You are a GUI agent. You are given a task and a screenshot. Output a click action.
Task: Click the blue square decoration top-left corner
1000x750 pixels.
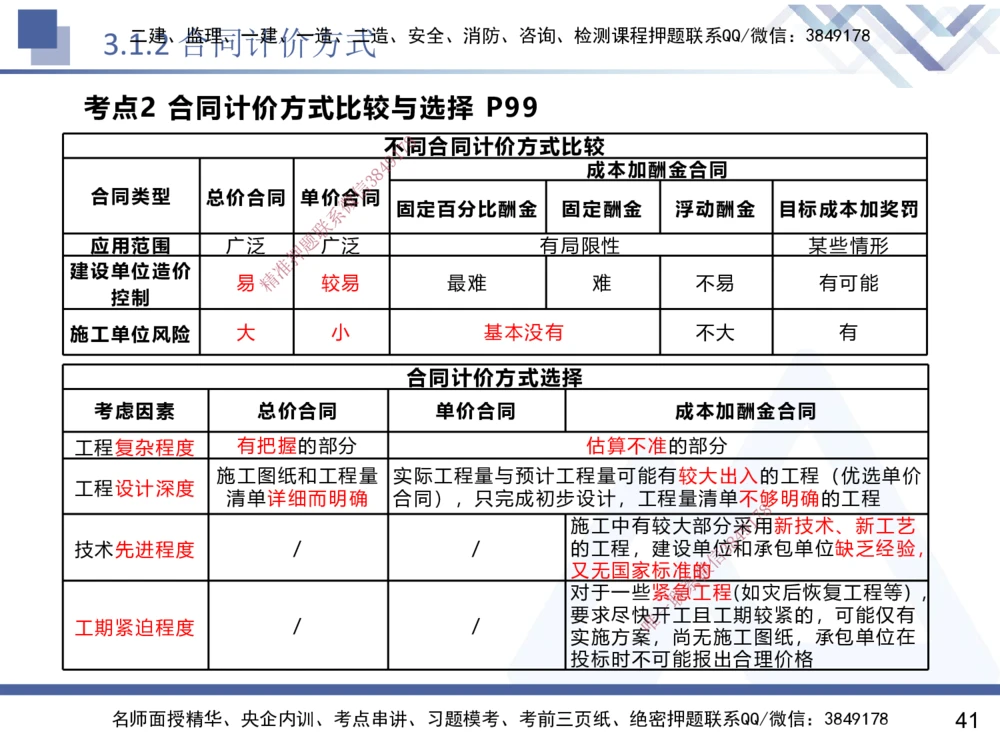[38, 30]
